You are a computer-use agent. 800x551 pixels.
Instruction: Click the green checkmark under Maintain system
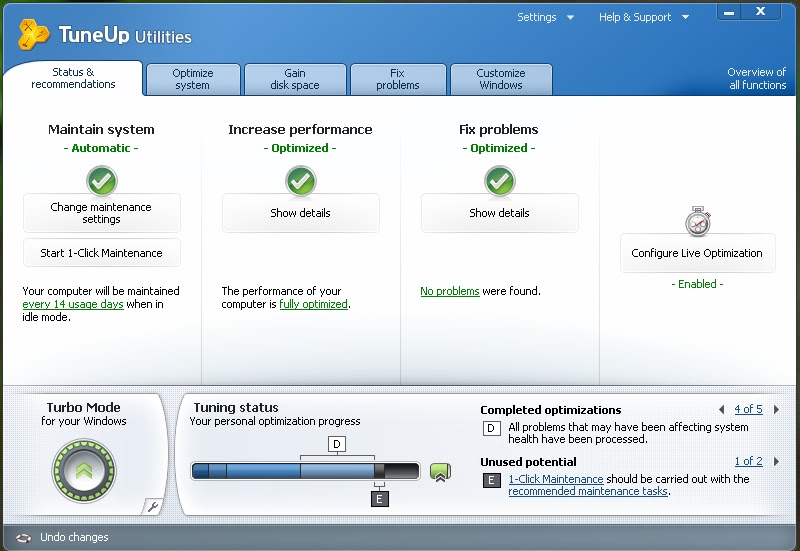[x=102, y=181]
